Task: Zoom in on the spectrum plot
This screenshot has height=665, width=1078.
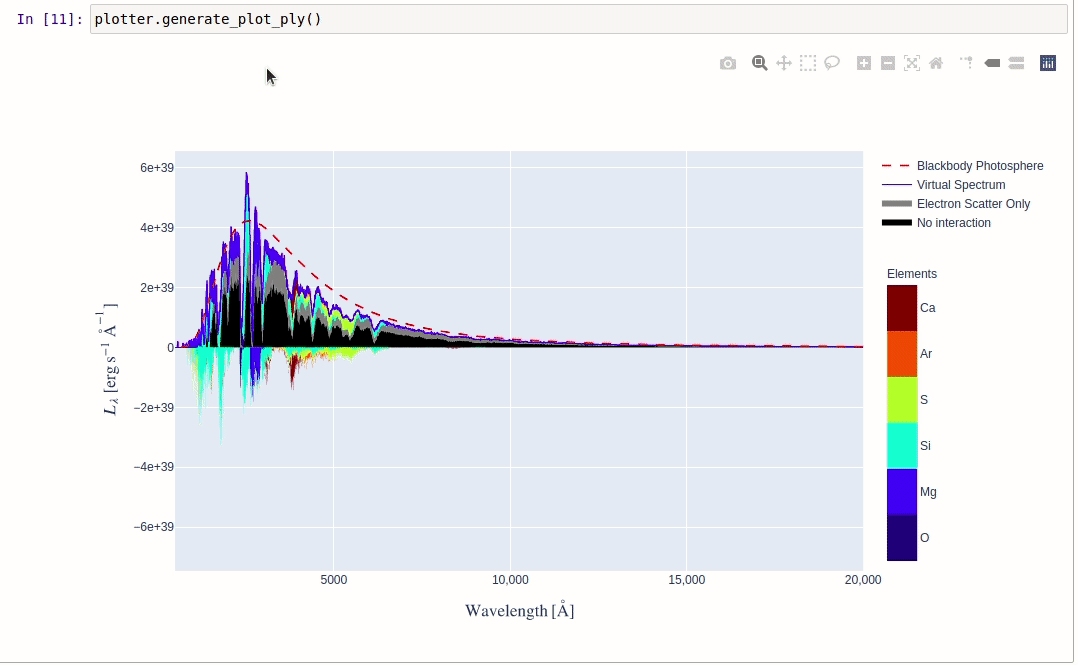Action: [x=863, y=62]
